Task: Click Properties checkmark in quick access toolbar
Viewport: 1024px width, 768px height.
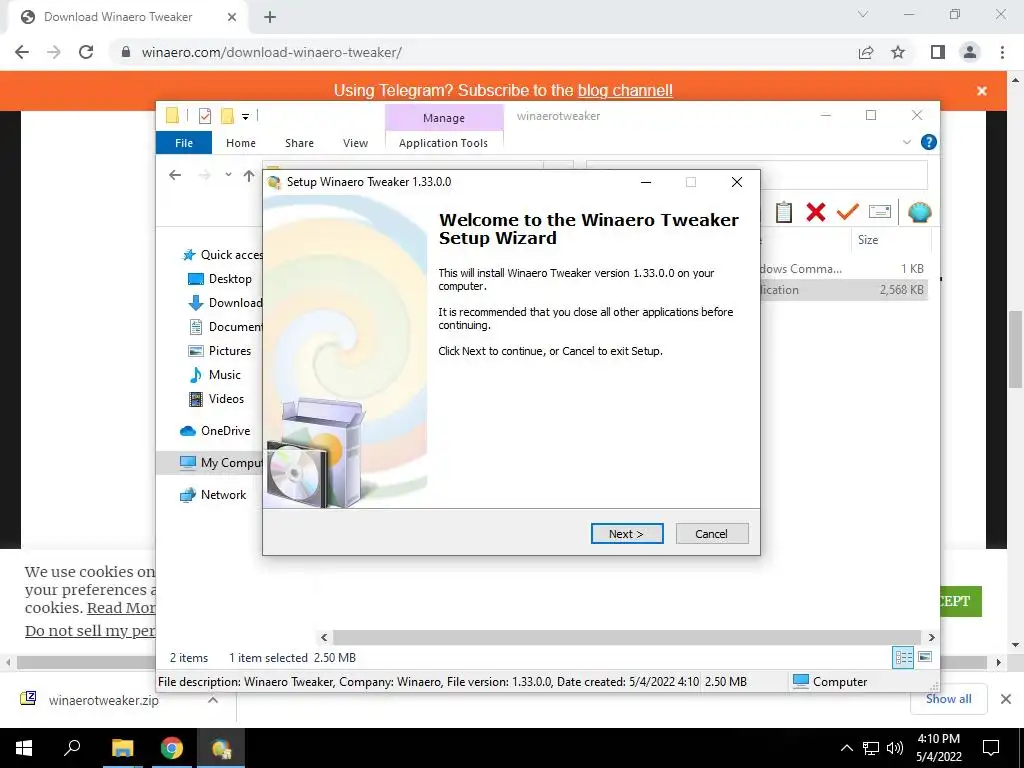Action: click(x=205, y=116)
